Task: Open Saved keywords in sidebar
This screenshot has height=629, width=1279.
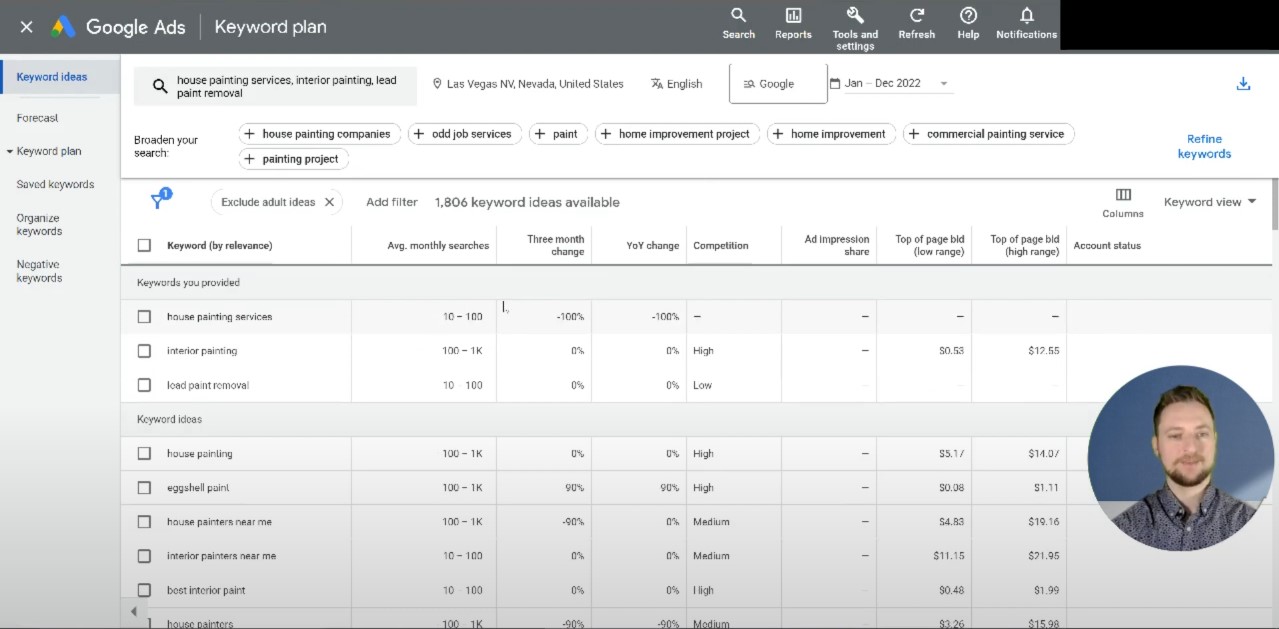Action: click(x=55, y=184)
